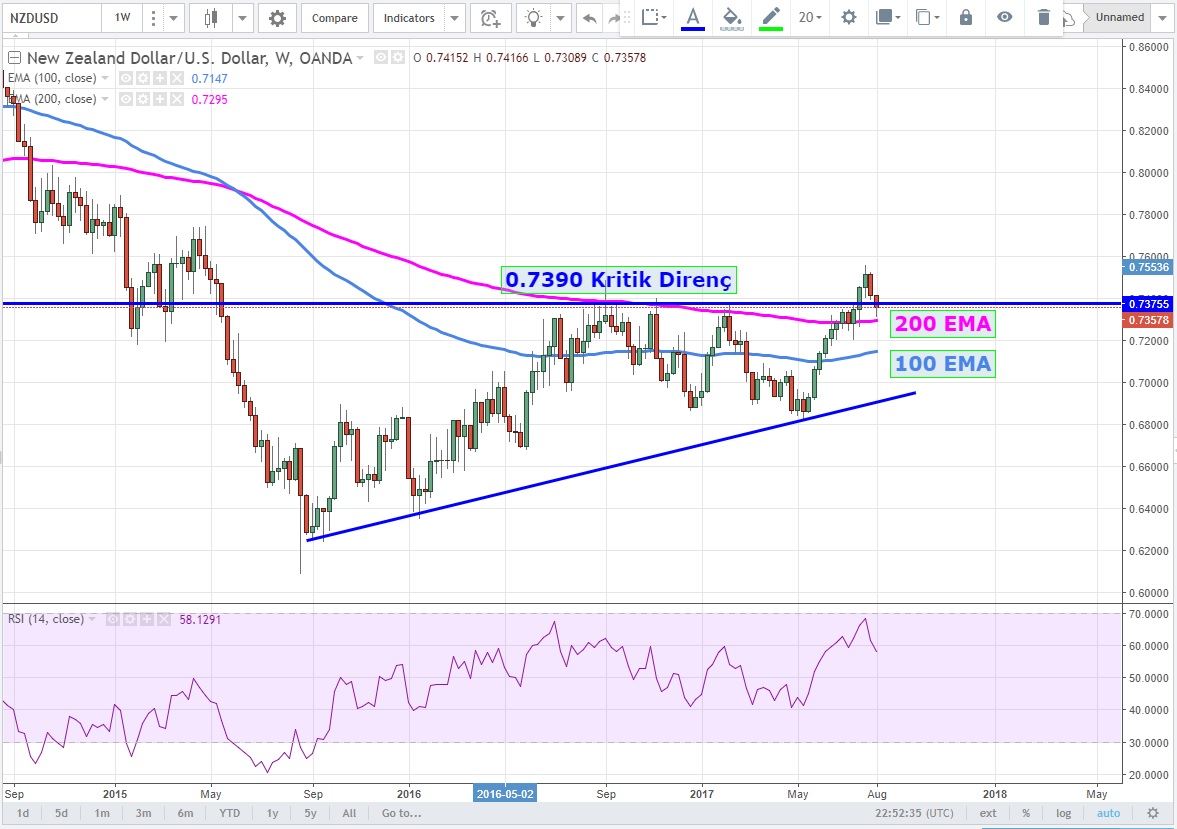Open the alert clock icon
Image resolution: width=1177 pixels, height=829 pixels.
(489, 18)
